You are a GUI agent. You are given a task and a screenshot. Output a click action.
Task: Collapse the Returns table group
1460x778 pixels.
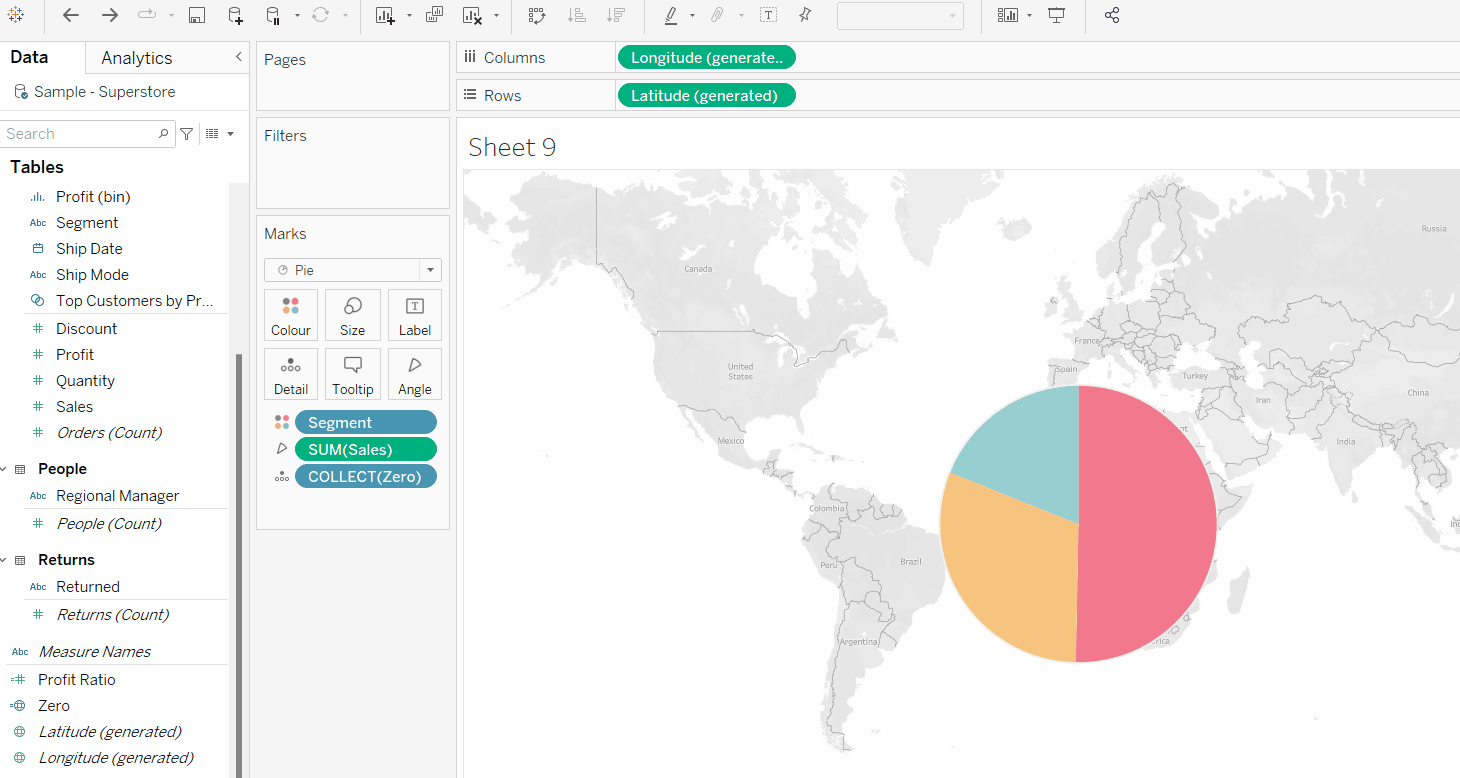5,560
